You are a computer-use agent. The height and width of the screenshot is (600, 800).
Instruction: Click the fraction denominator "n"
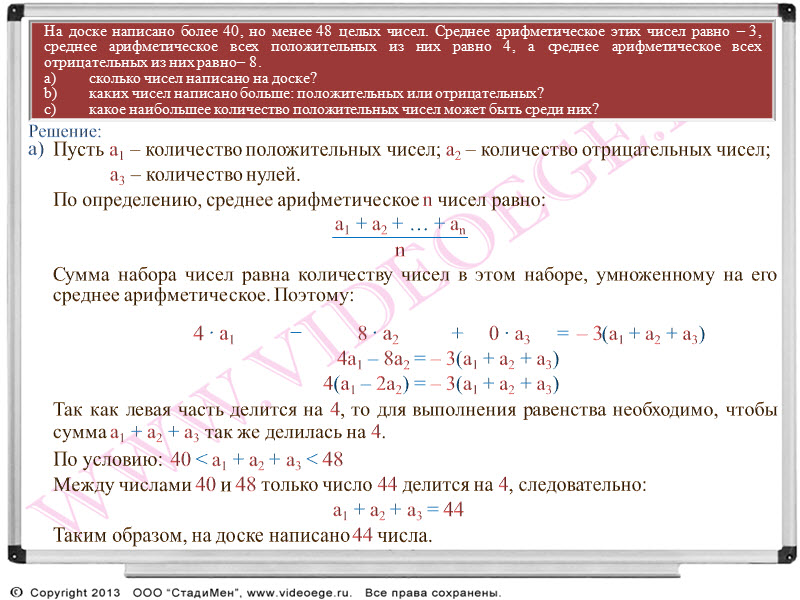pyautogui.click(x=400, y=250)
